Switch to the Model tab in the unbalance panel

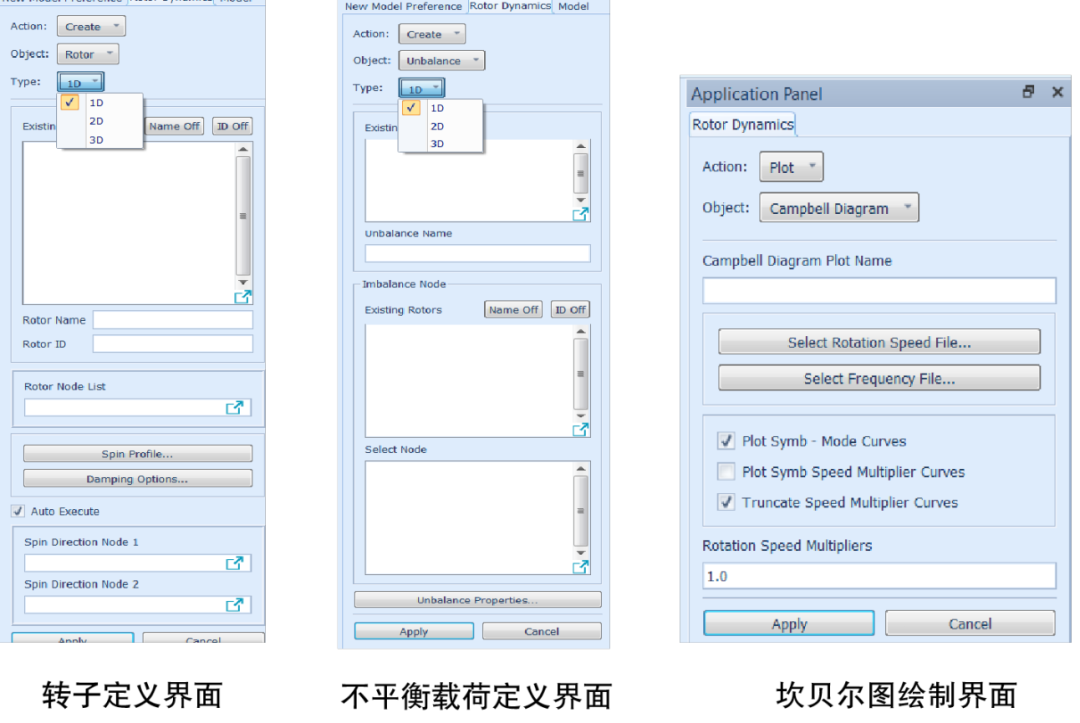tap(574, 6)
